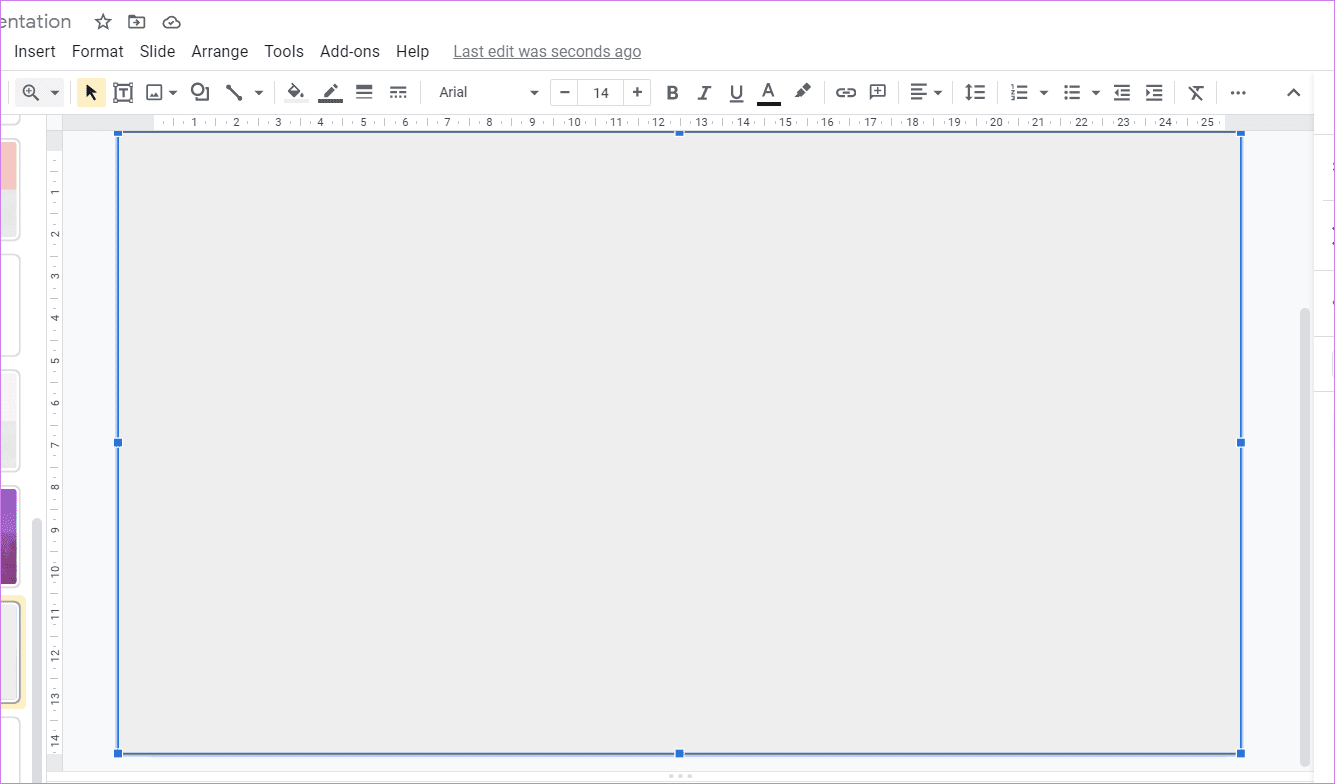
Task: Click the Clear formatting icon
Action: click(x=1196, y=93)
